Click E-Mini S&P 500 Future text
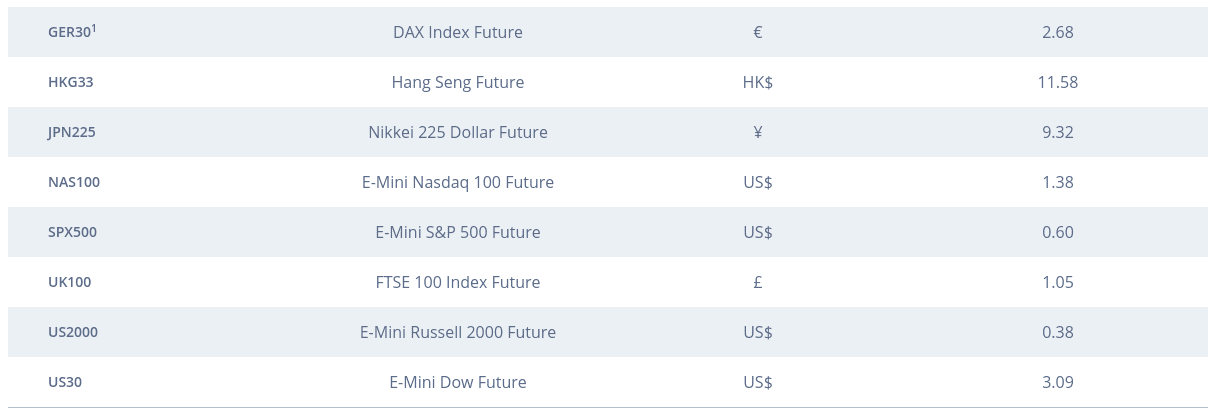 point(458,232)
